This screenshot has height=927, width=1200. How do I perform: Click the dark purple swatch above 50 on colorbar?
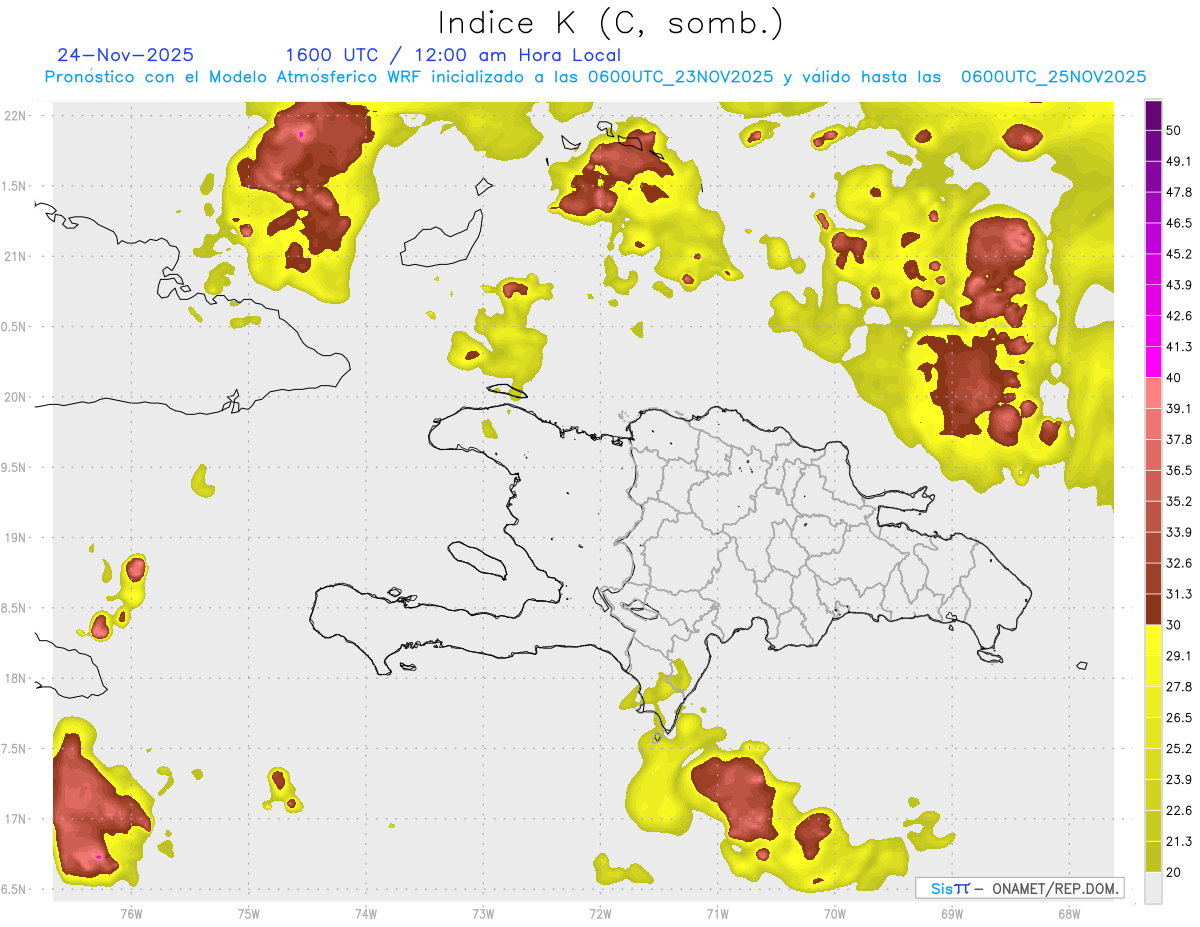pos(1153,117)
